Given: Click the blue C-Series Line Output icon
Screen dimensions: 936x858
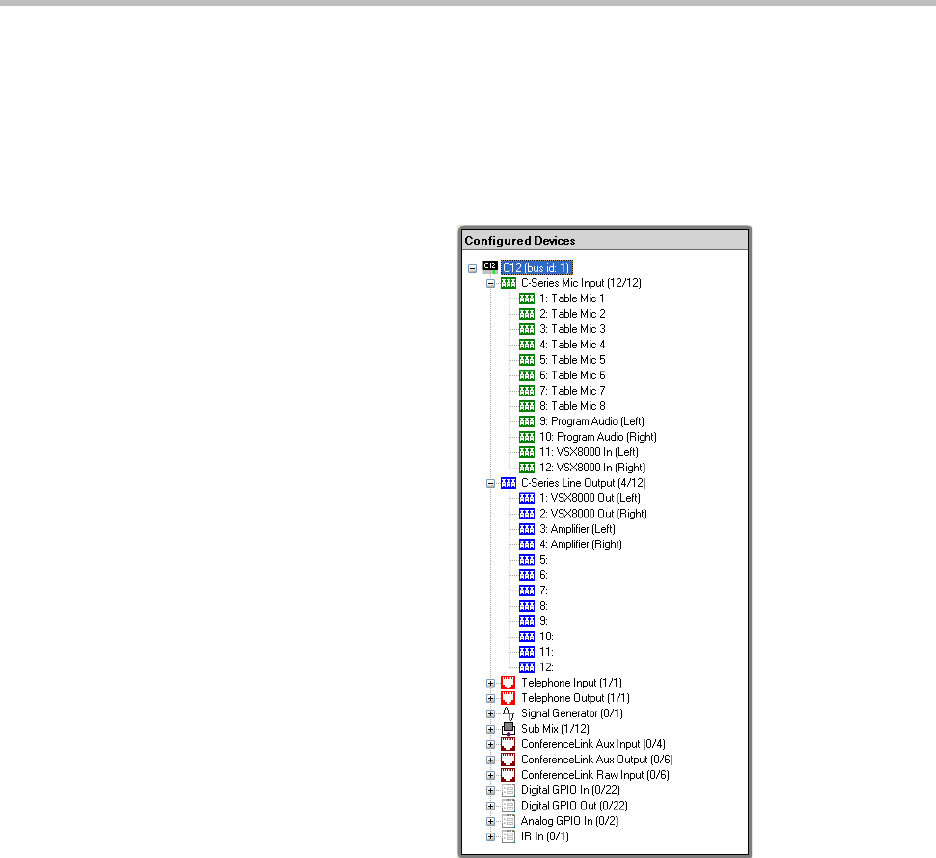Looking at the screenshot, I should coord(508,483).
